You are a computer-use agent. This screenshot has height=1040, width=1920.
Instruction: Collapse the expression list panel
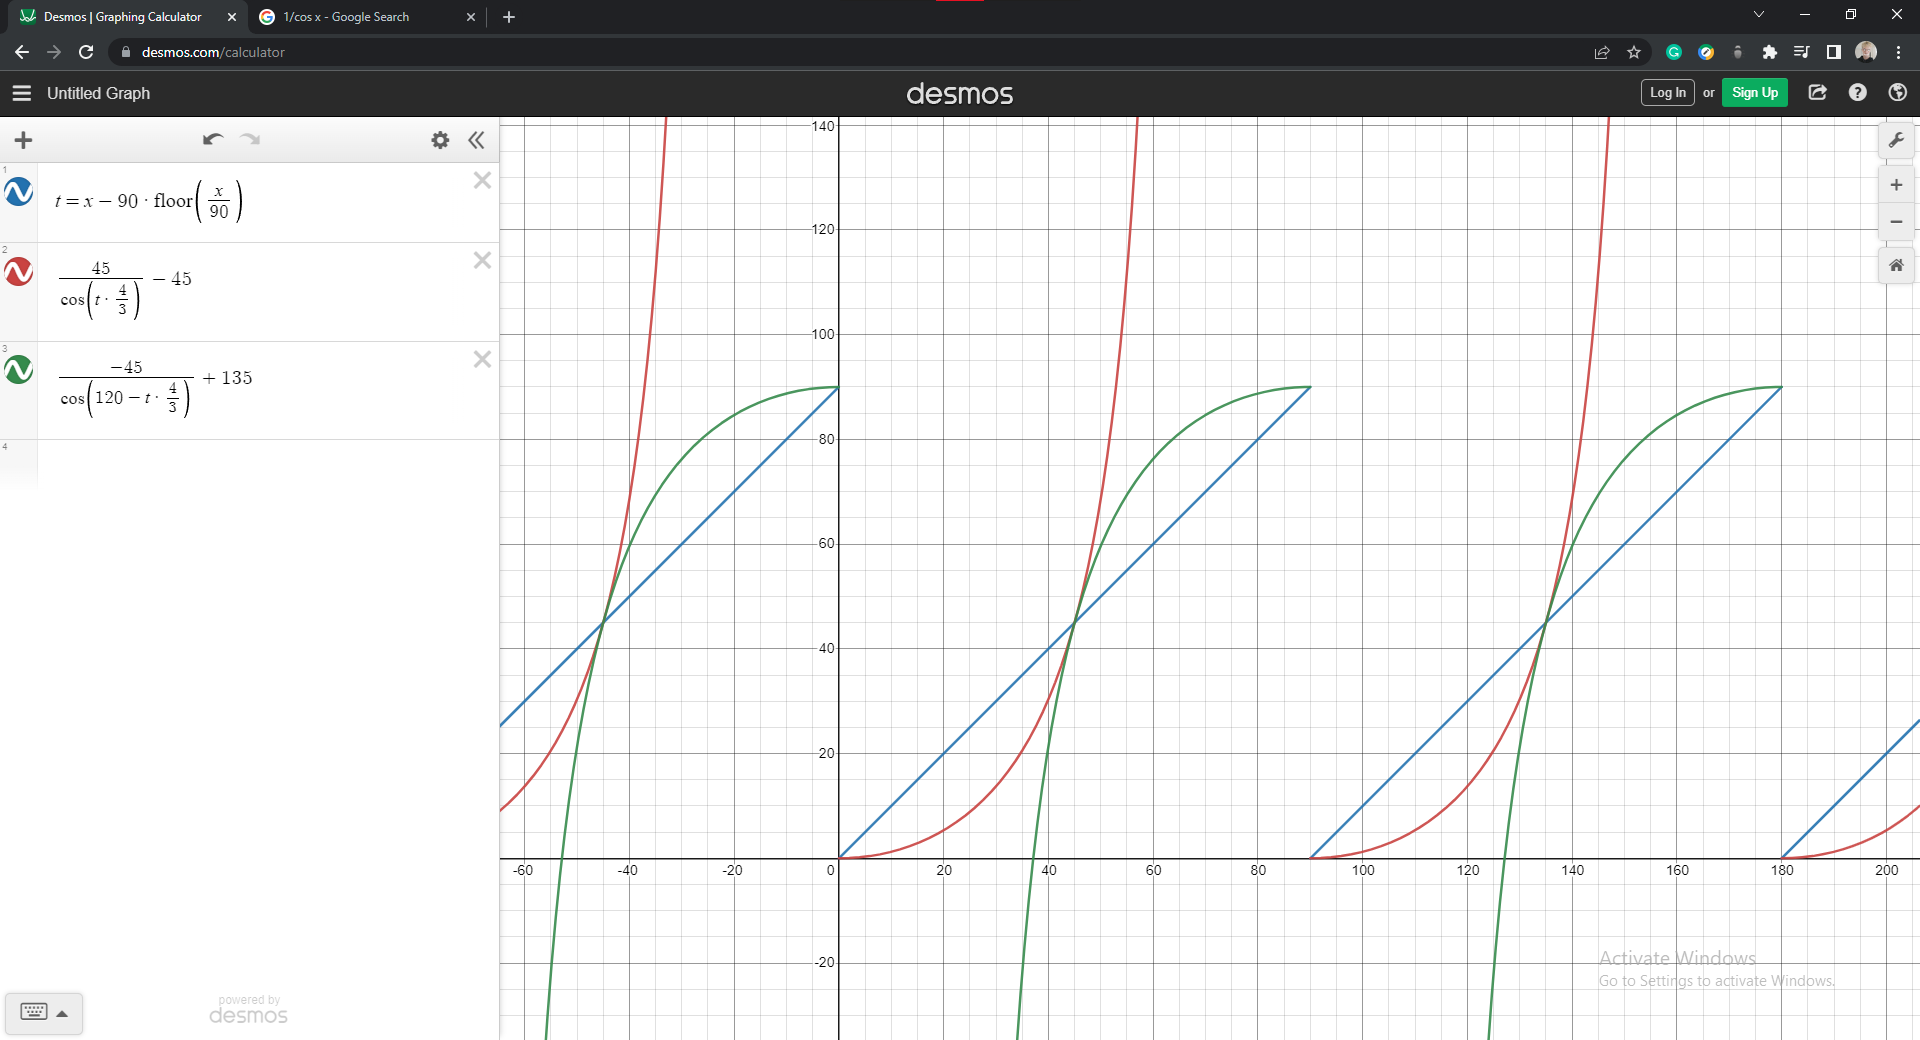tap(477, 140)
